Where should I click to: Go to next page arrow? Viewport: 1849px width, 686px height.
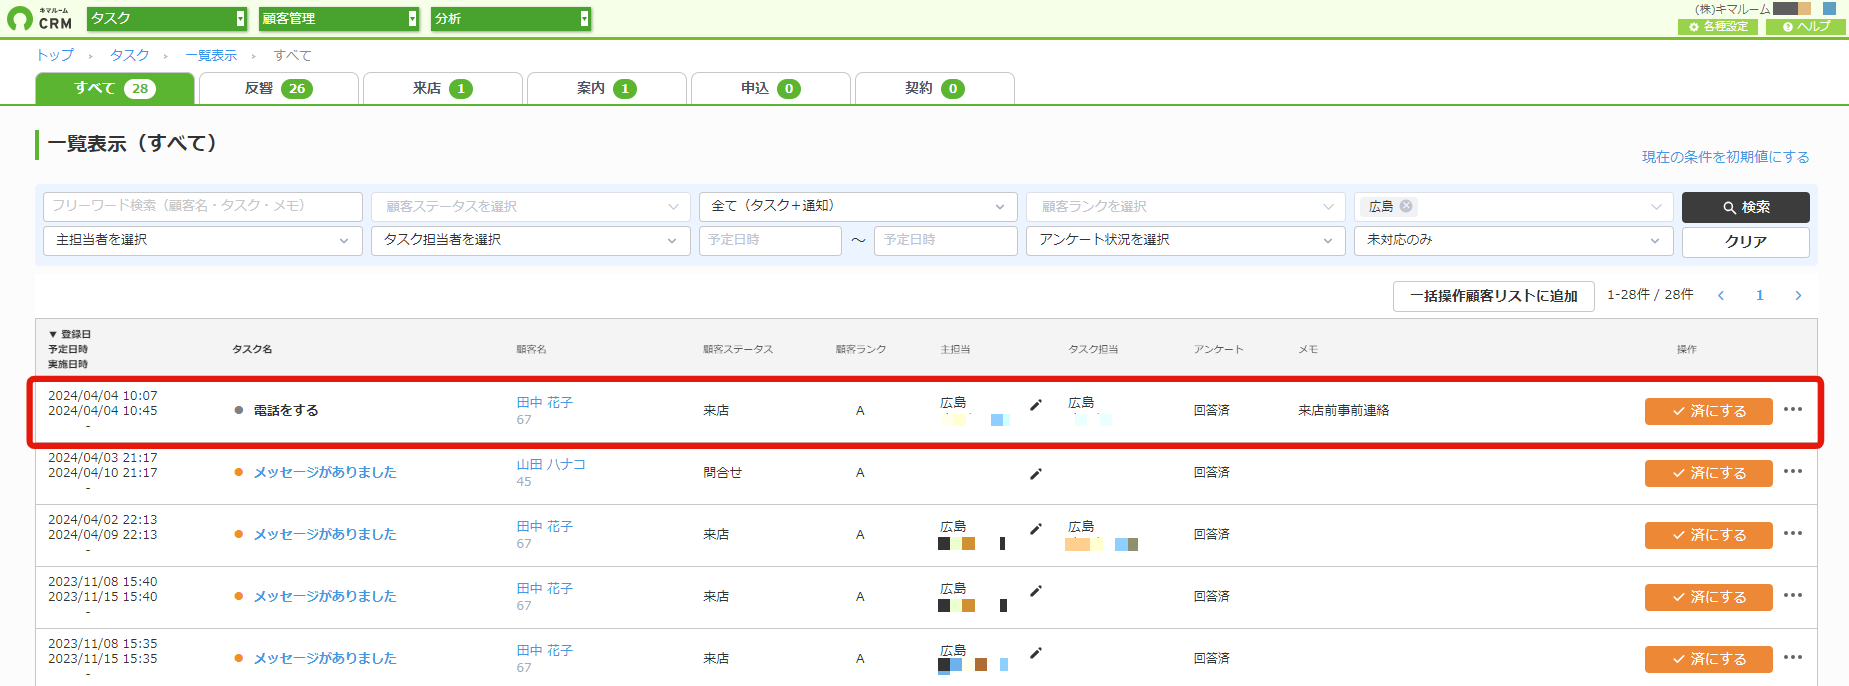point(1798,295)
